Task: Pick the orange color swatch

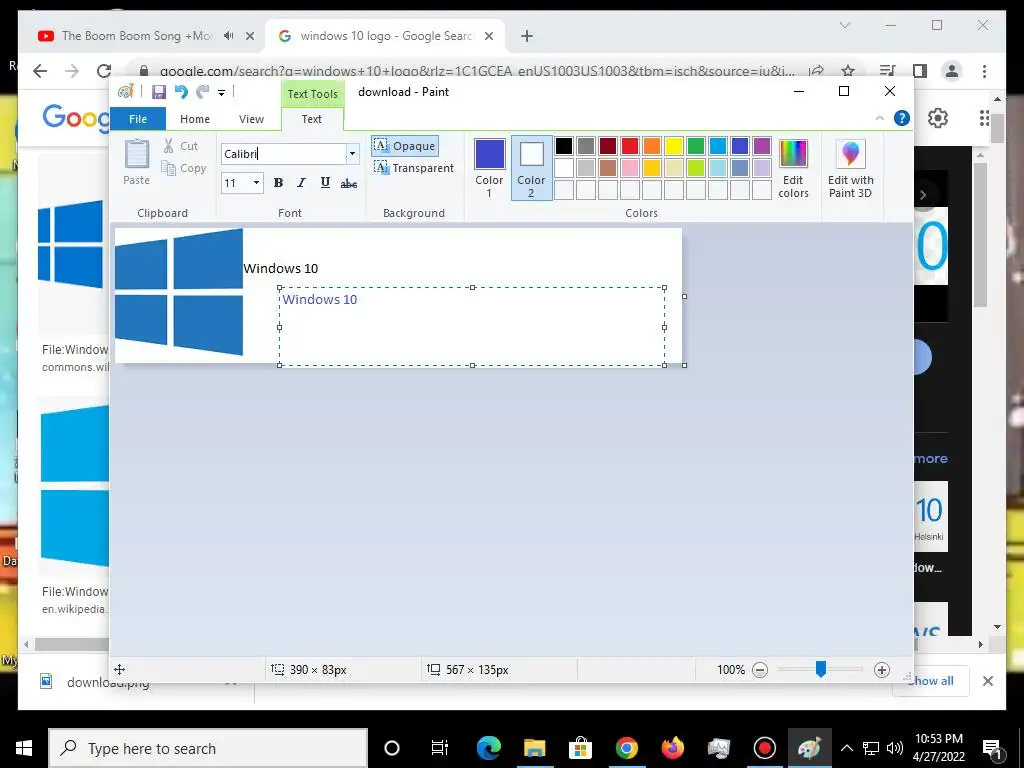Action: pos(652,146)
